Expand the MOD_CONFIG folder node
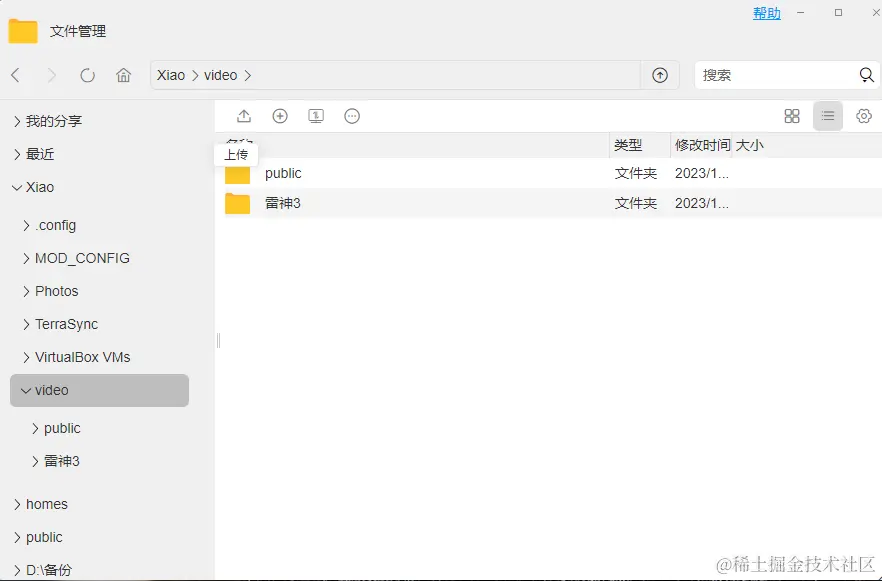 (26, 259)
